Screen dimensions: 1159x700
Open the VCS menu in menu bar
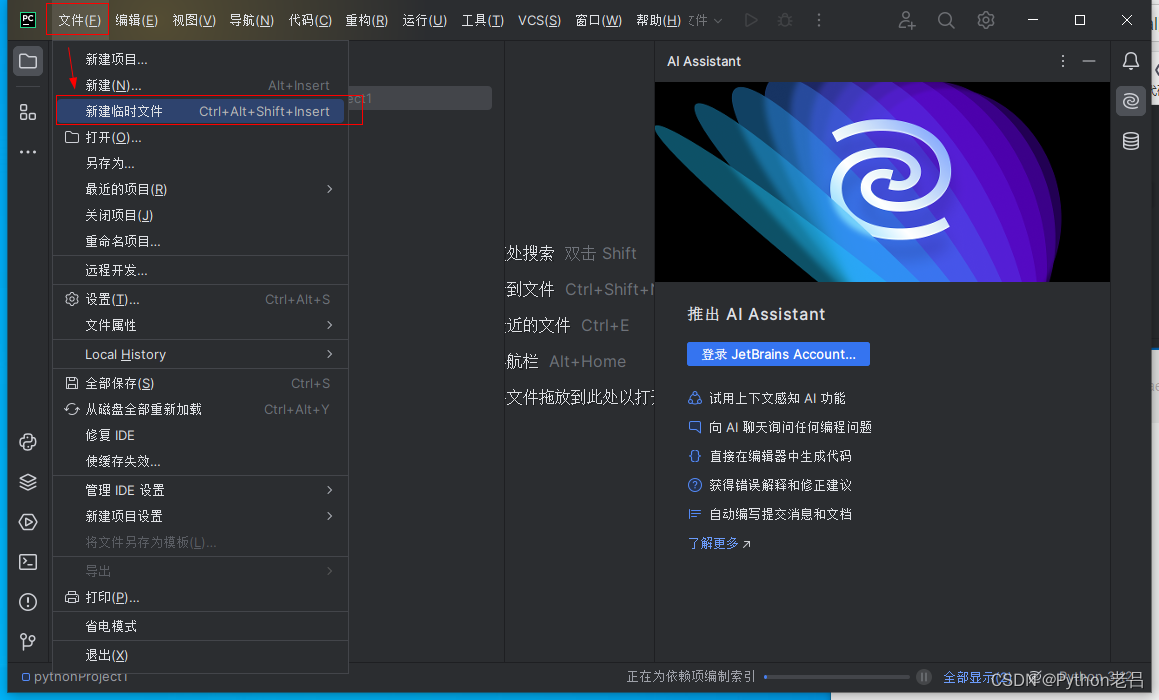click(539, 20)
